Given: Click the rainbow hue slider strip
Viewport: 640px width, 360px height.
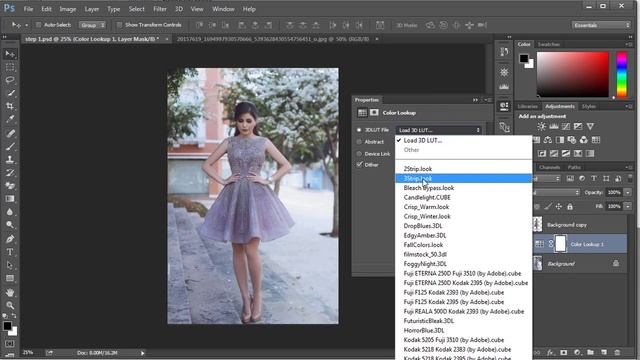Looking at the screenshot, I should [621, 74].
